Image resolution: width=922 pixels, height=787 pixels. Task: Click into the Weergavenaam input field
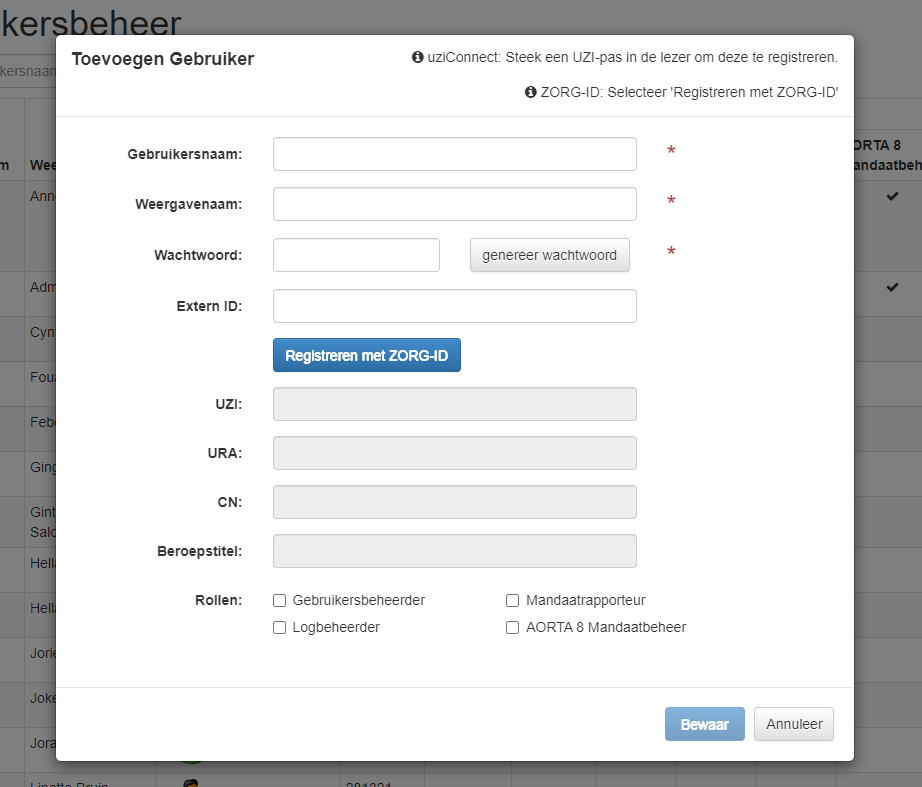click(x=454, y=204)
